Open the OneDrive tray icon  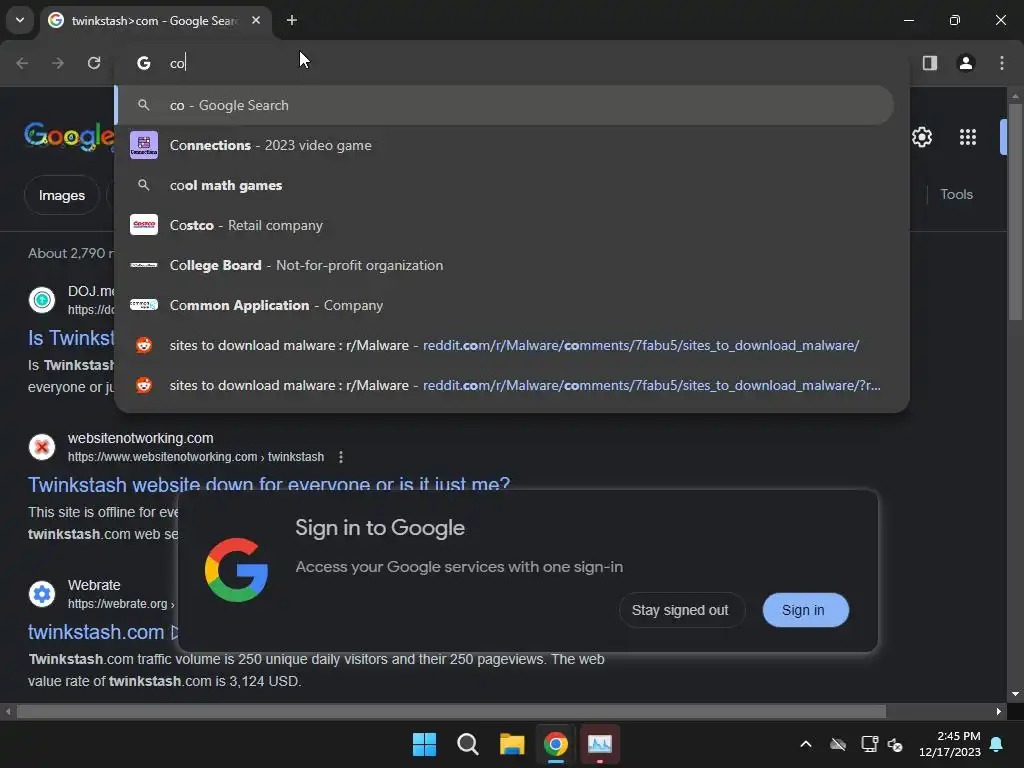coord(838,744)
